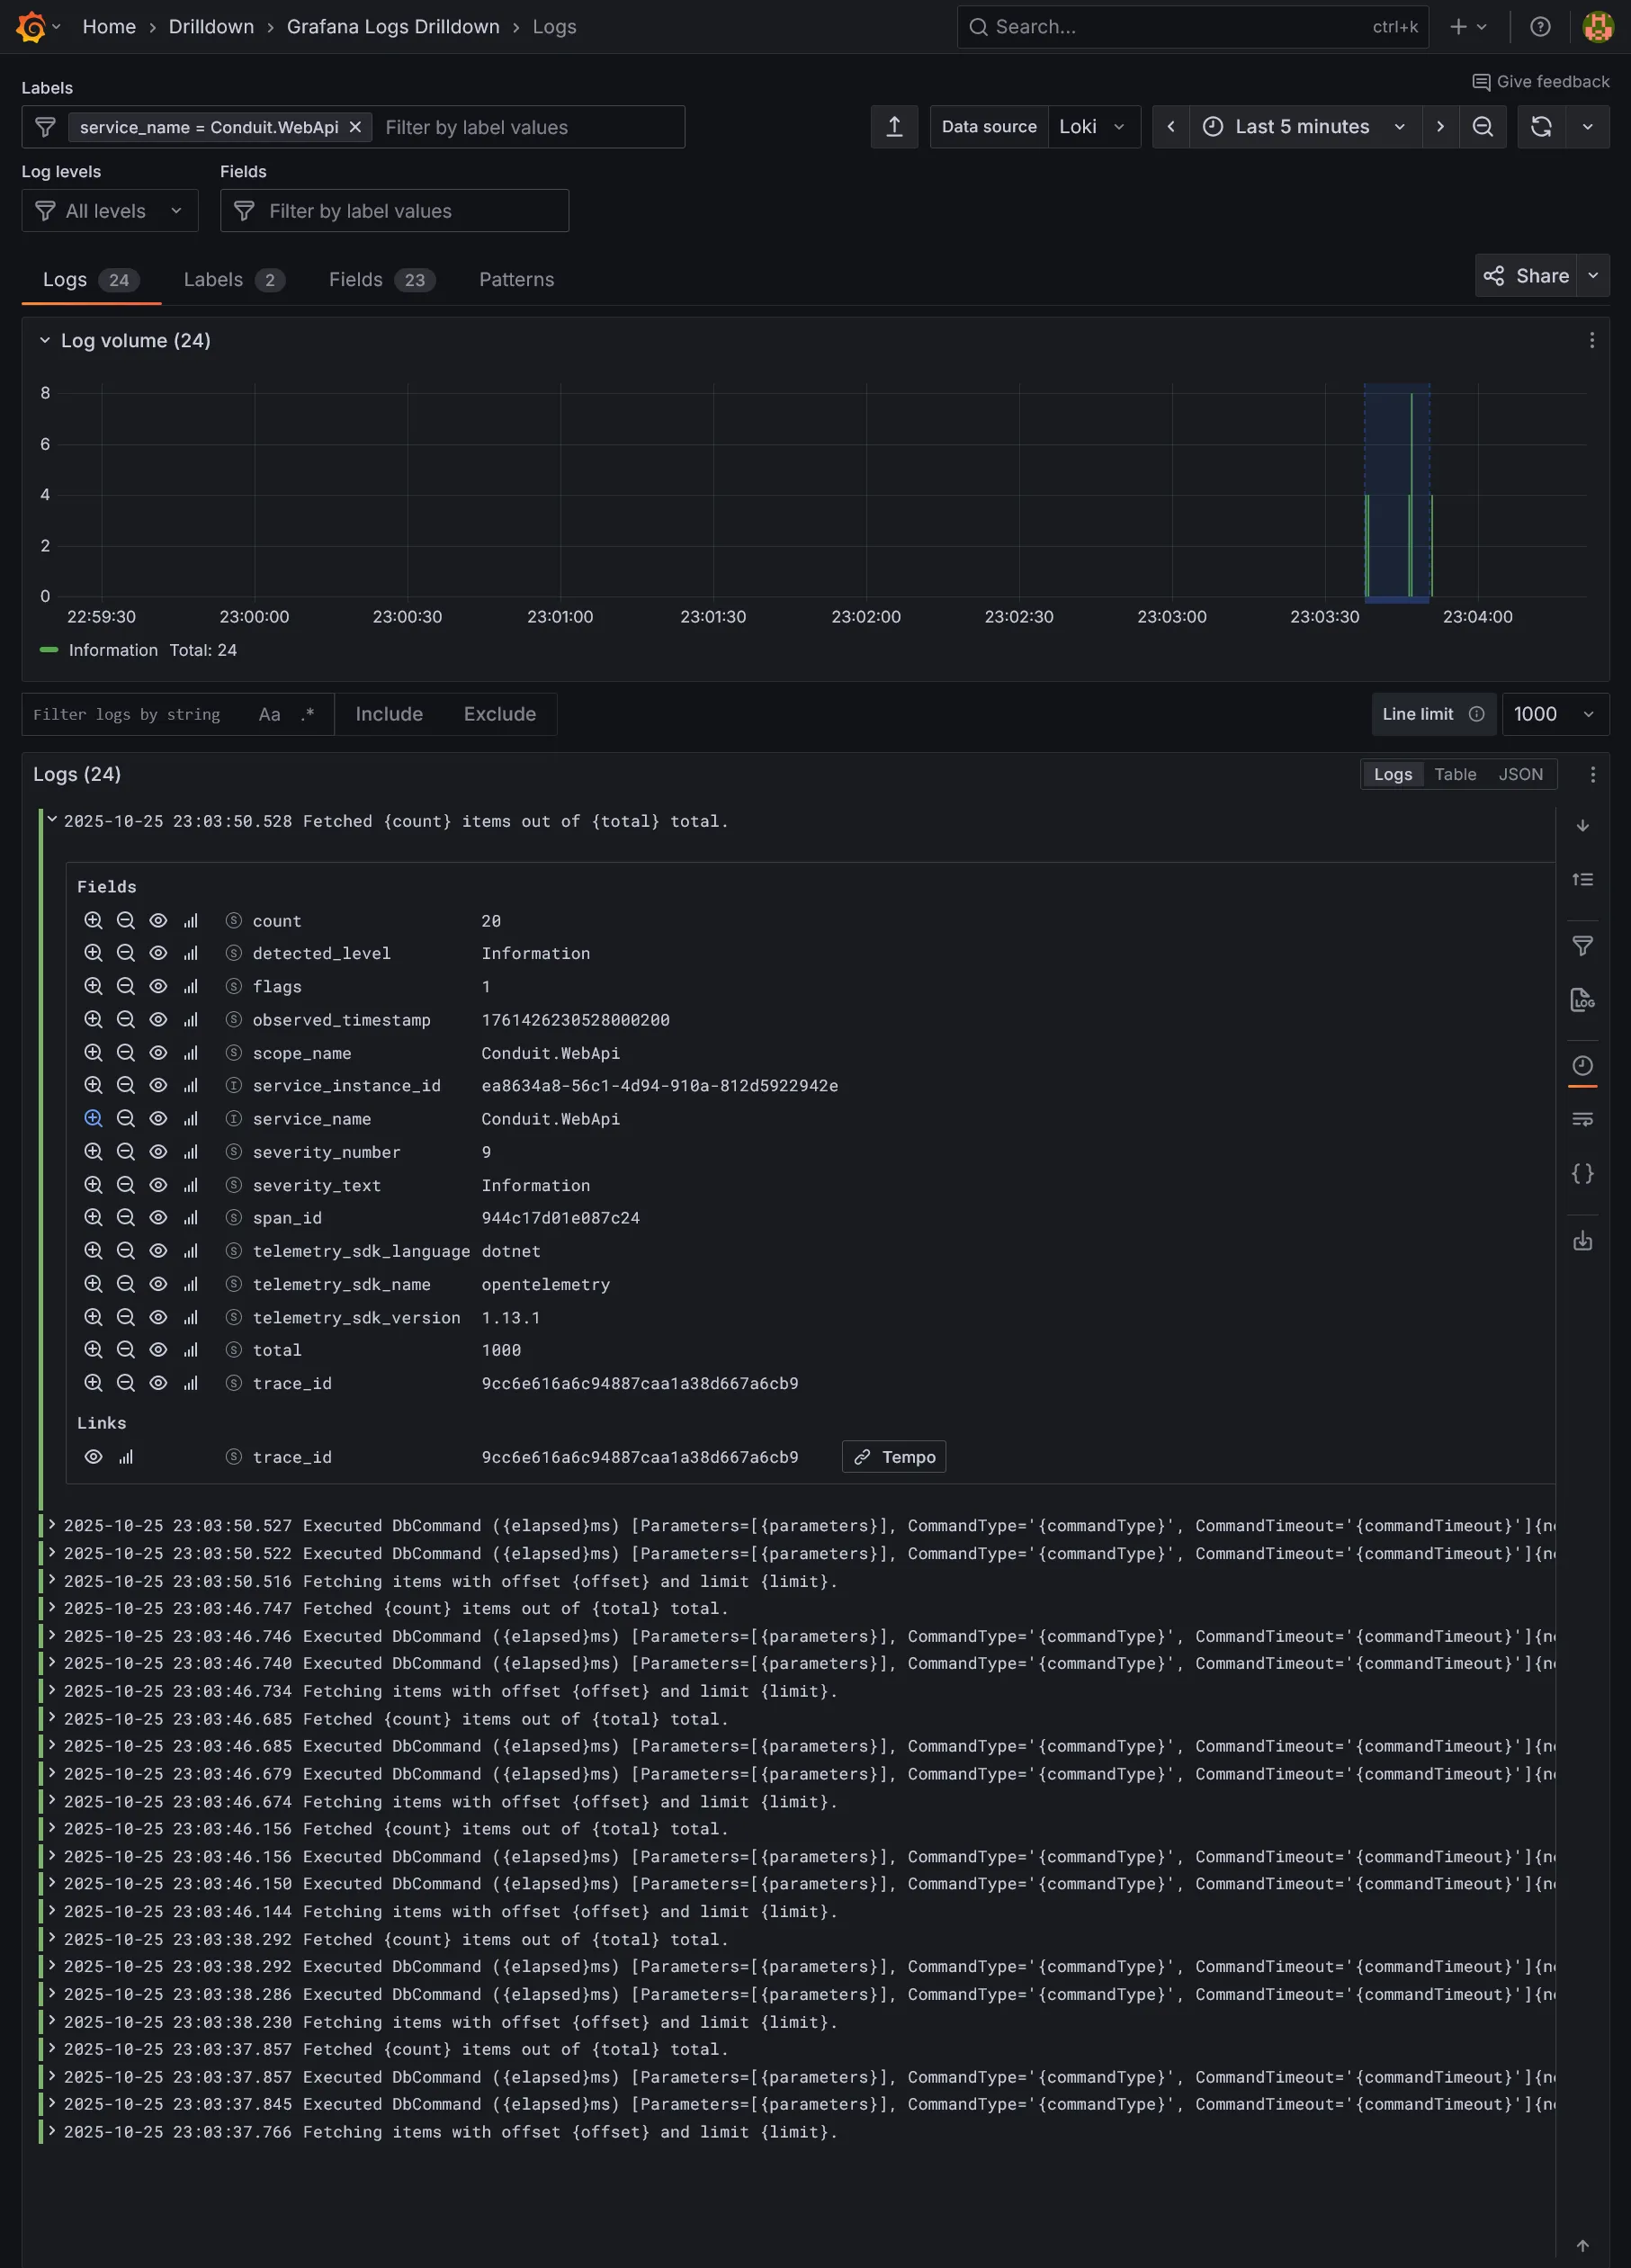The image size is (1631, 2268).
Task: Open the Last 5 minutes time picker
Action: click(x=1304, y=127)
